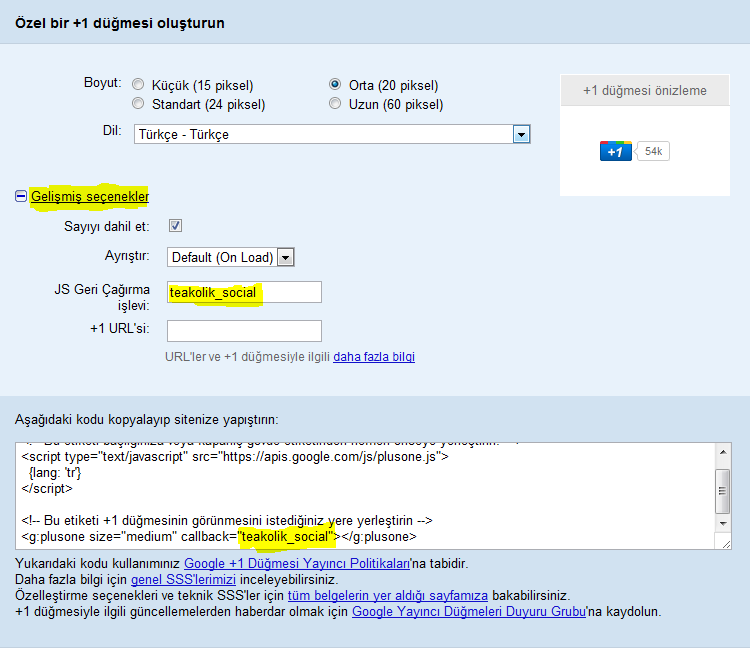Click Özel bir +1 düğmesi oluşturun heading
This screenshot has width=750, height=648.
coord(120,23)
